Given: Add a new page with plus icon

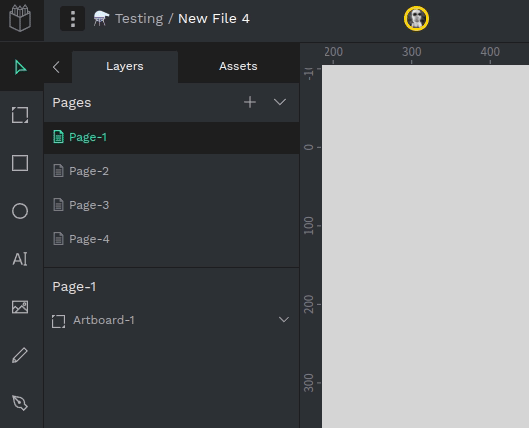Looking at the screenshot, I should (x=250, y=102).
